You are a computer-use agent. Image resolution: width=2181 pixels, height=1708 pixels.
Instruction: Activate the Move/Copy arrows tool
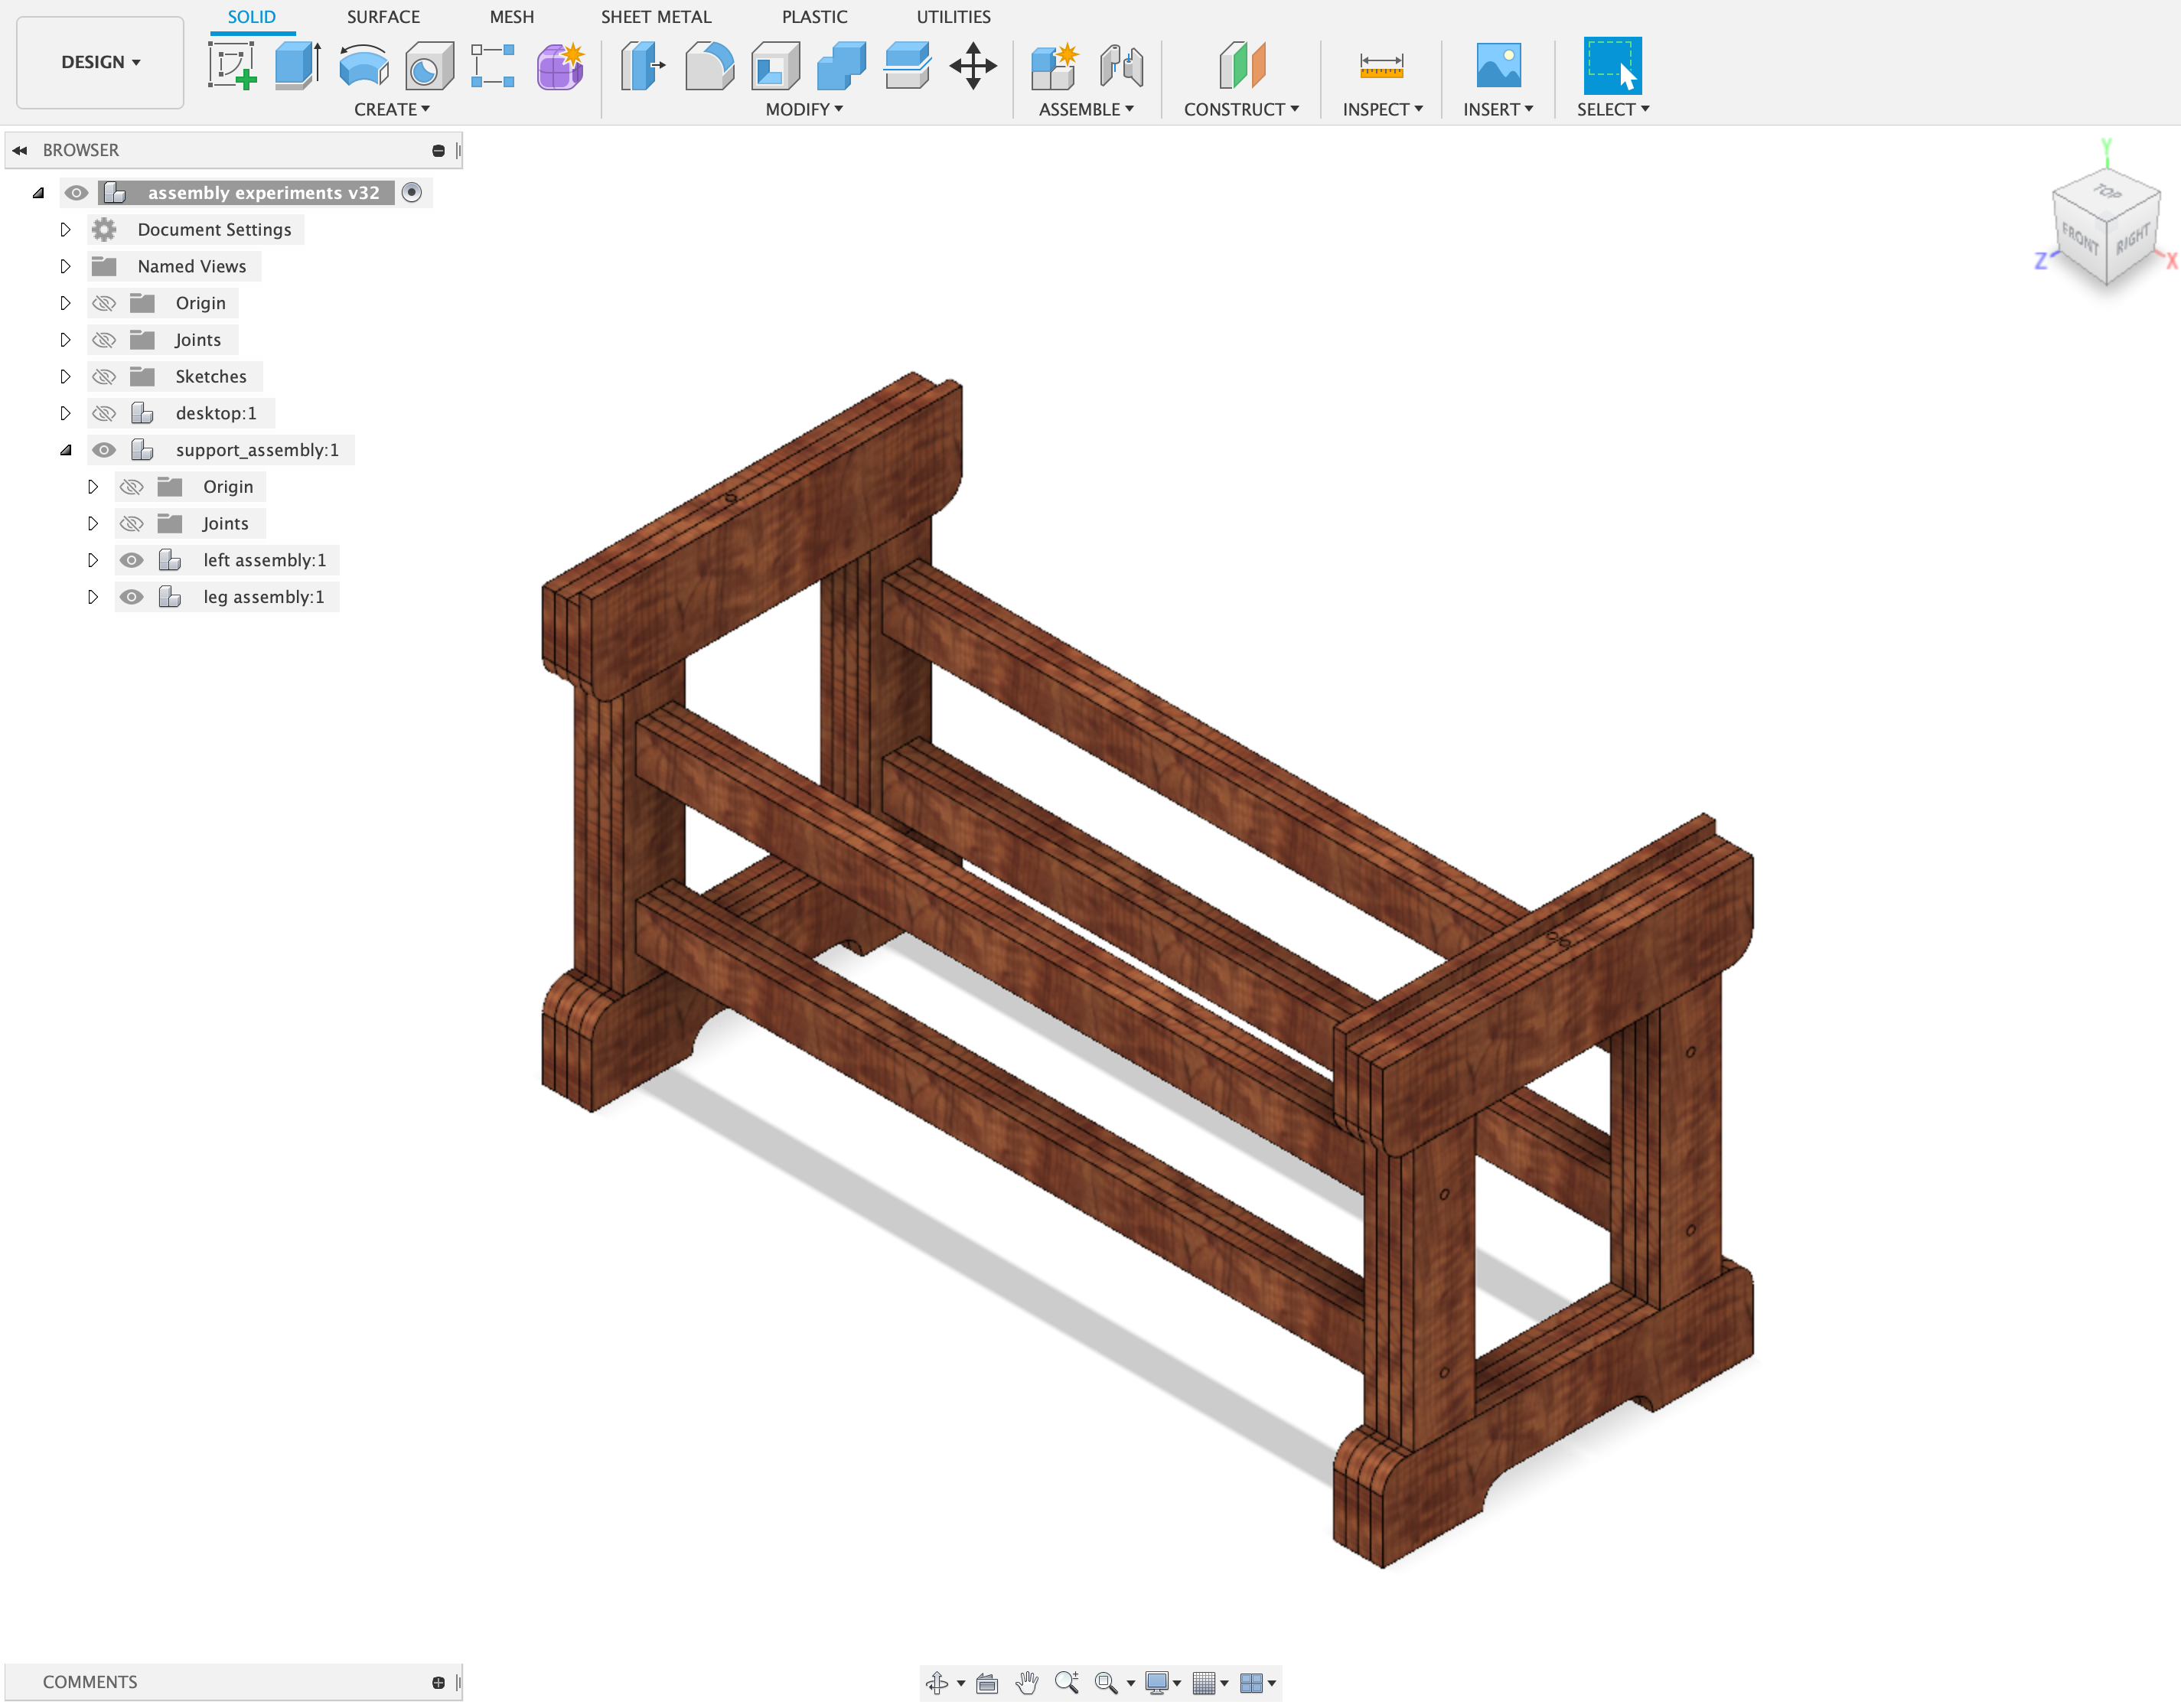pyautogui.click(x=973, y=66)
